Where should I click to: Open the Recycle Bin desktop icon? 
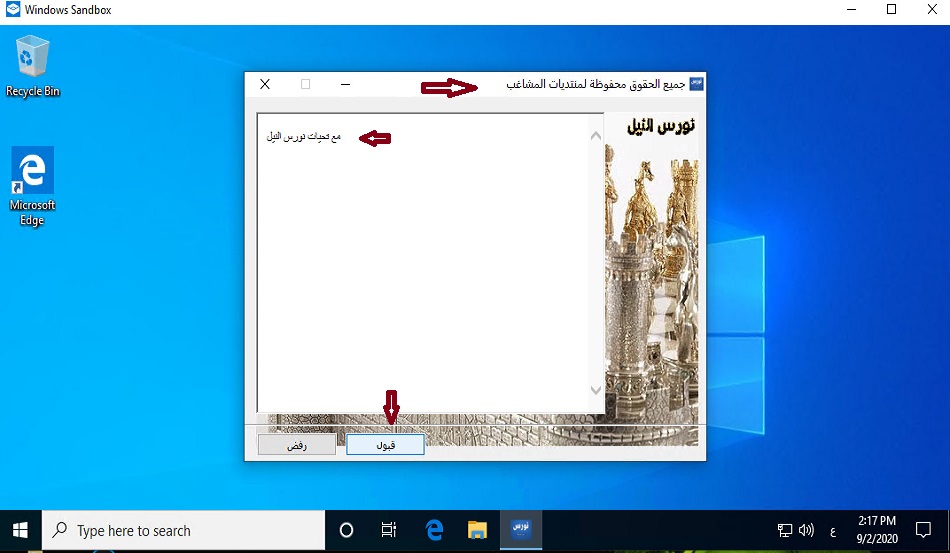pos(33,66)
